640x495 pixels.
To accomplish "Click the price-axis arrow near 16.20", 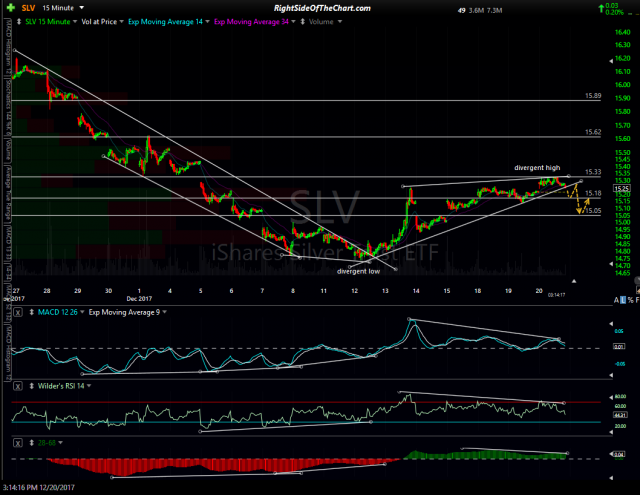I will pyautogui.click(x=611, y=61).
